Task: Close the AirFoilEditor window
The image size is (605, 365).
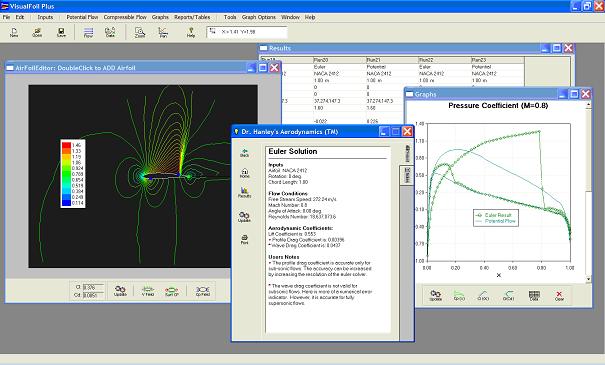Action: pyautogui.click(x=274, y=68)
